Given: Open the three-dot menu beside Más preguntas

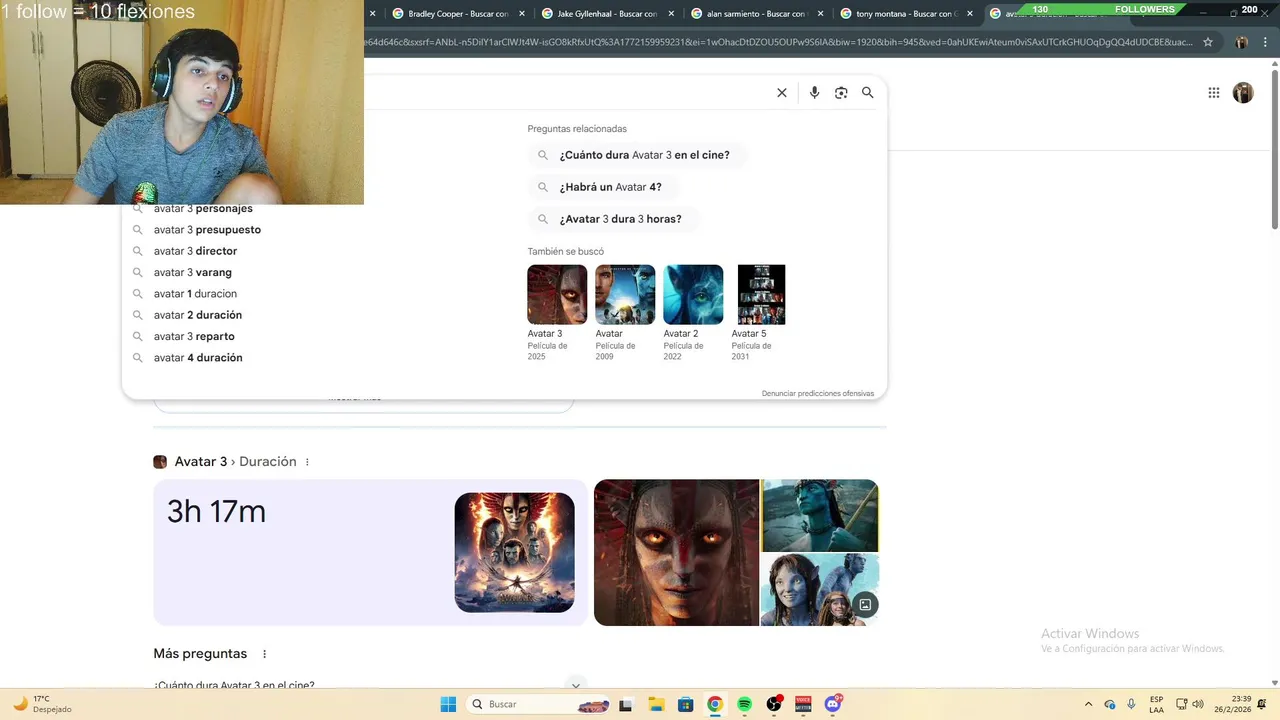Looking at the screenshot, I should pos(265,654).
